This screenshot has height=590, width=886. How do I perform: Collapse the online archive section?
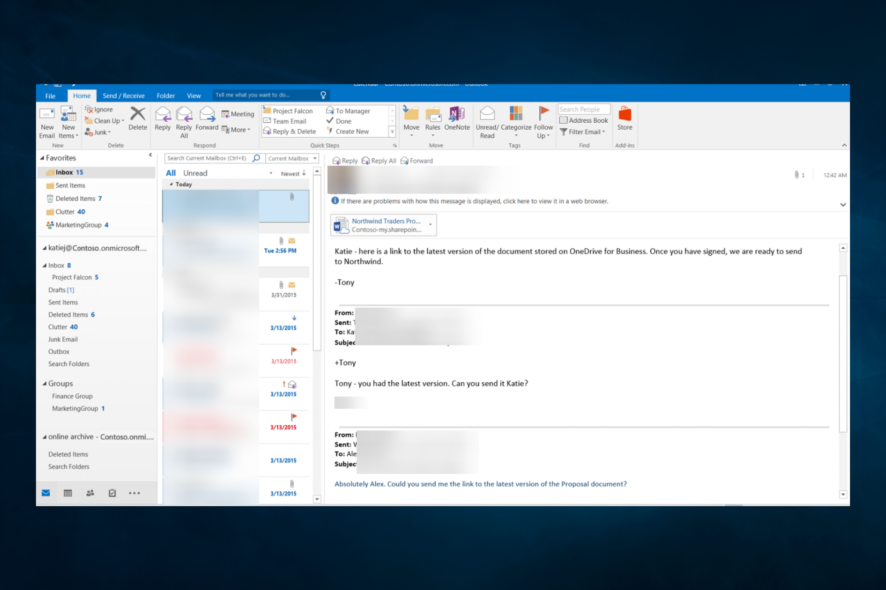(x=44, y=437)
